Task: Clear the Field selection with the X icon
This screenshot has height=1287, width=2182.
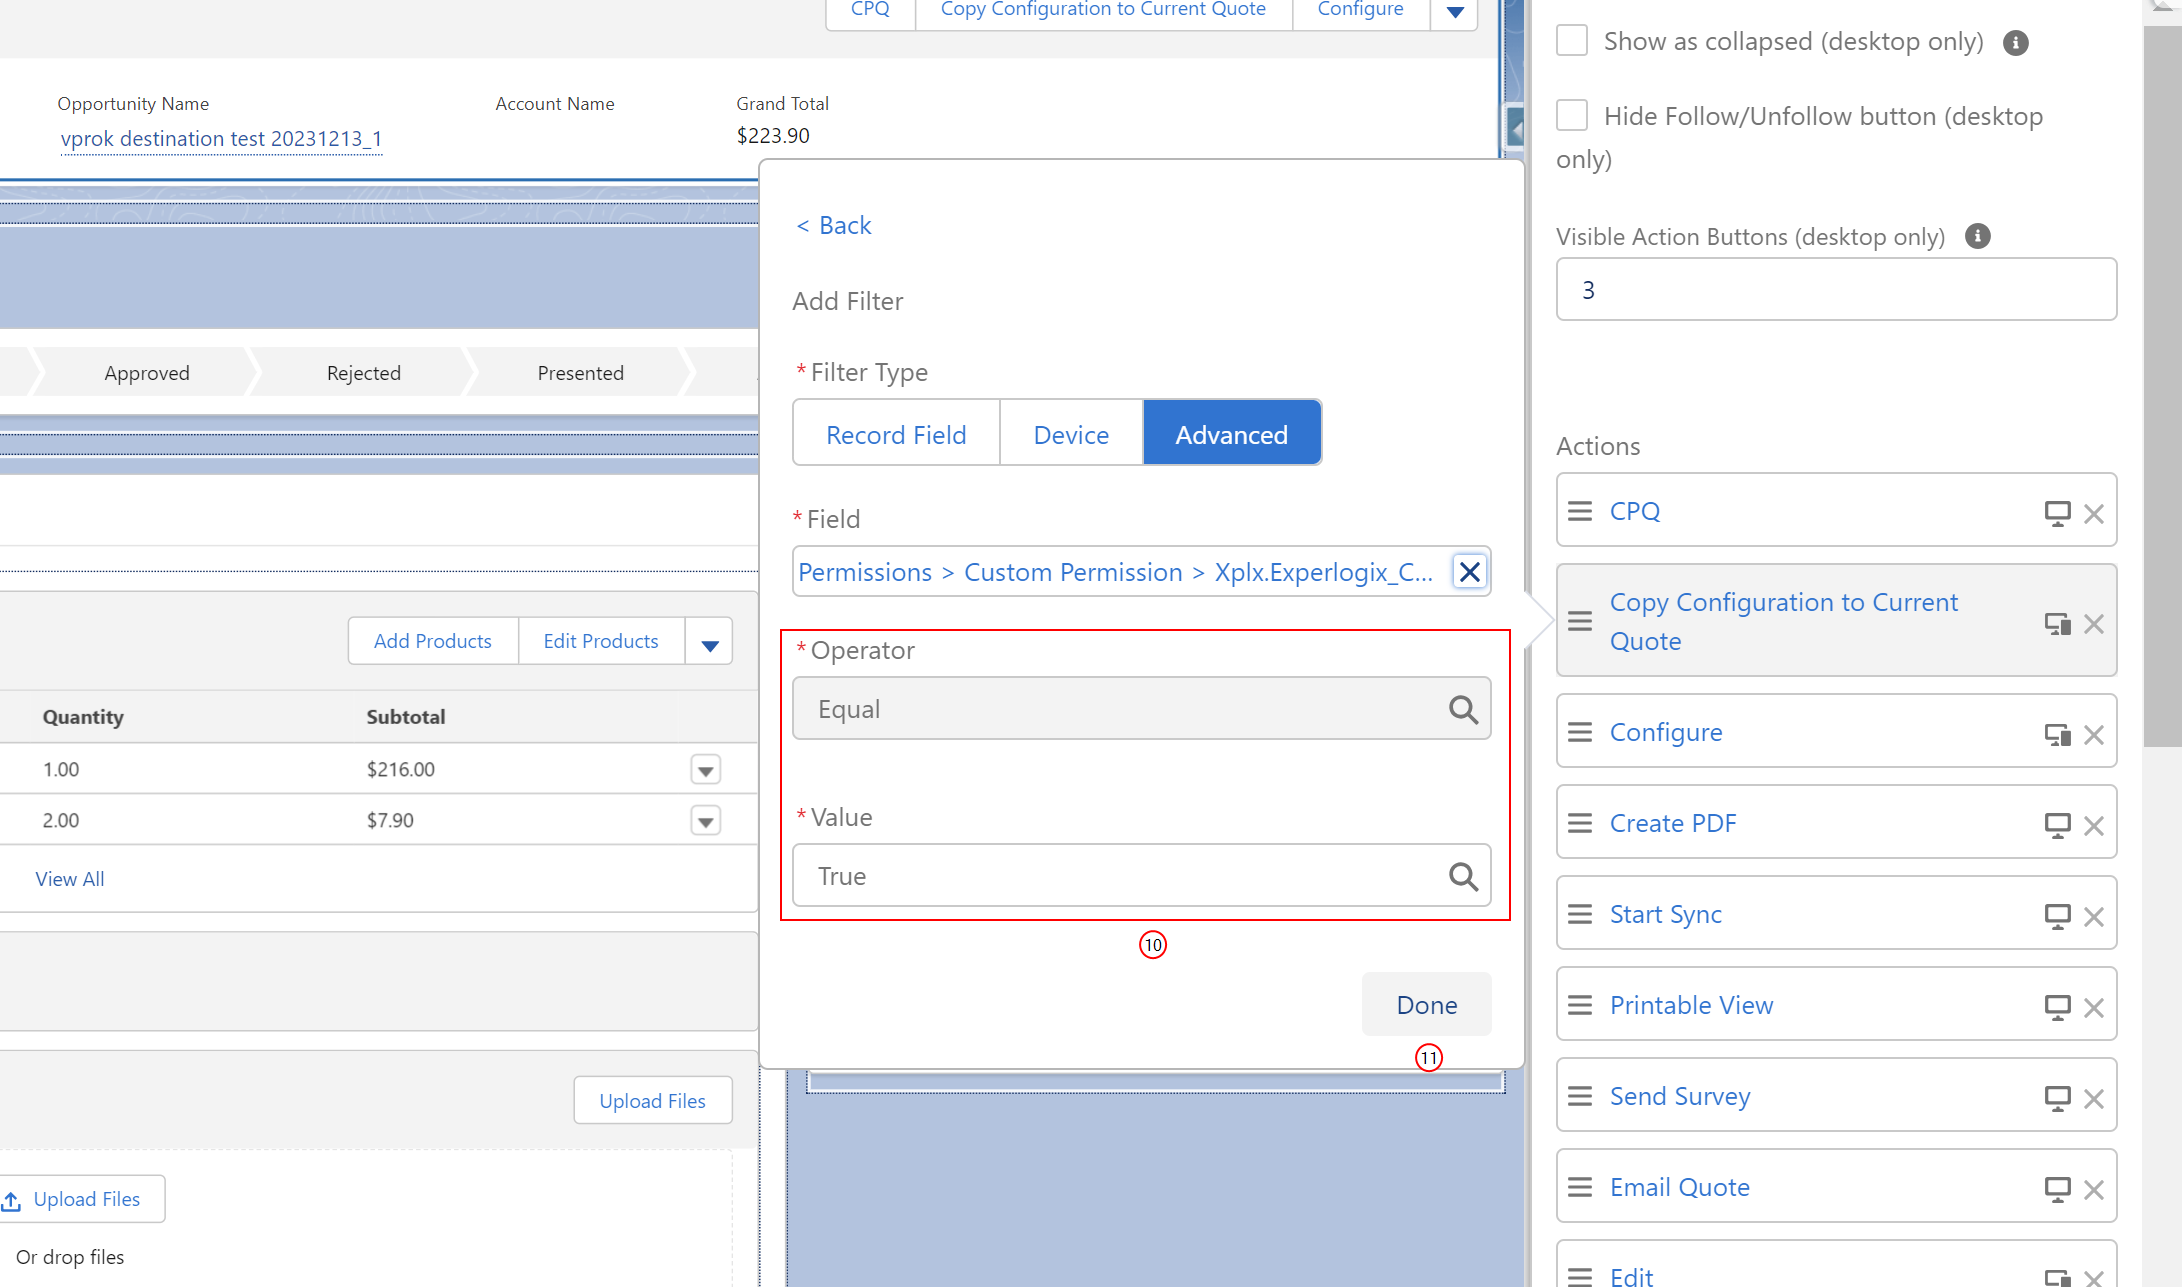Action: 1469,572
